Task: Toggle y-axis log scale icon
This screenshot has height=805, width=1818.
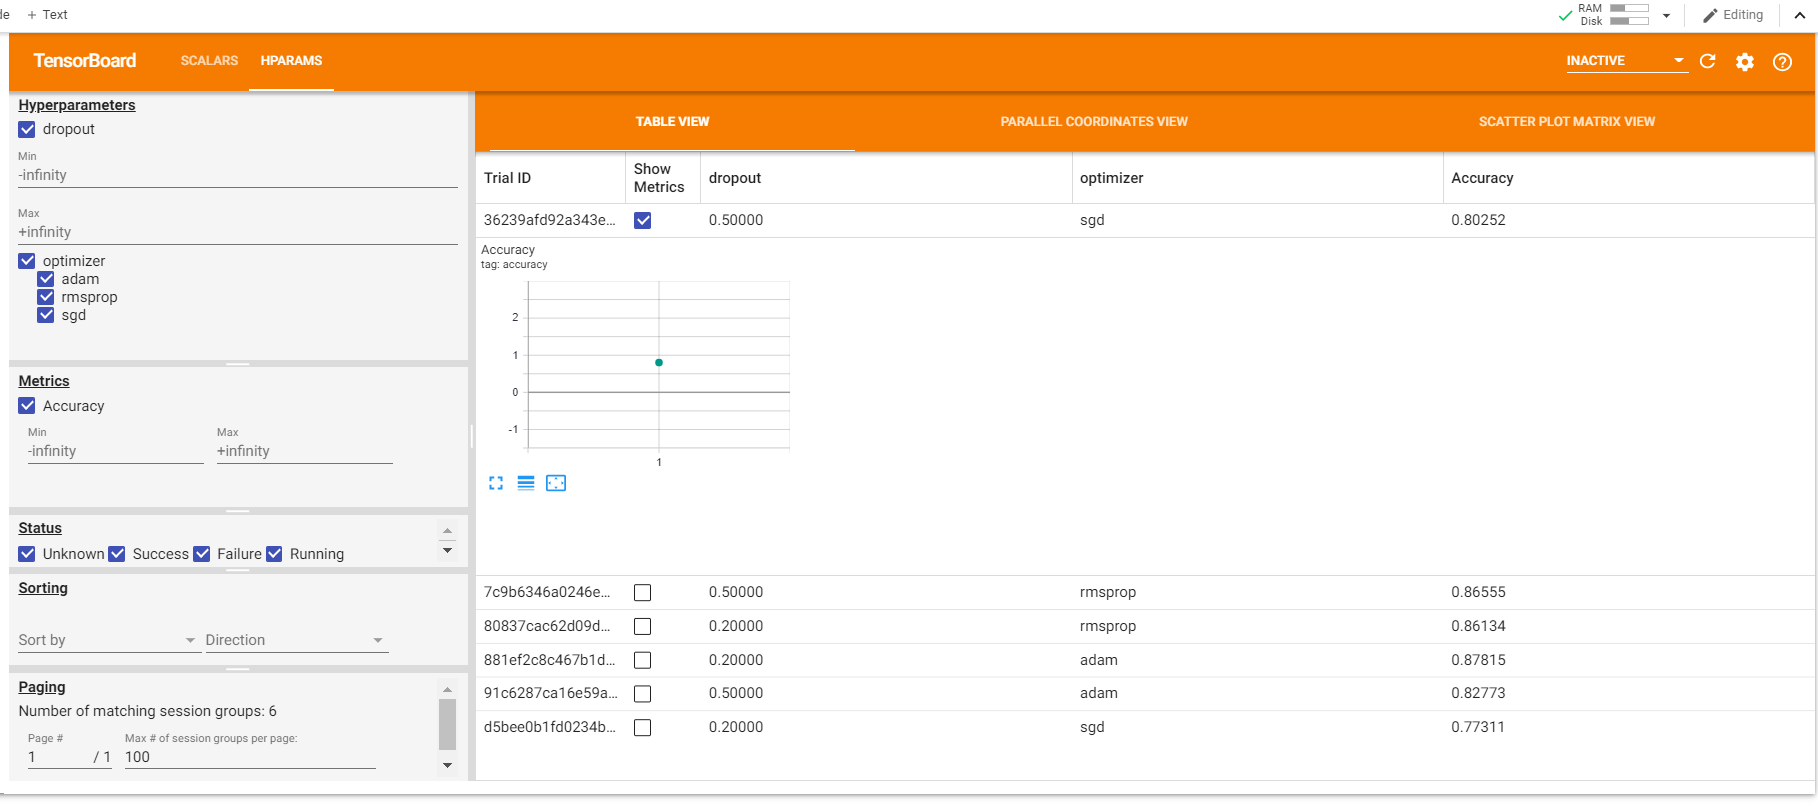Action: tap(526, 483)
